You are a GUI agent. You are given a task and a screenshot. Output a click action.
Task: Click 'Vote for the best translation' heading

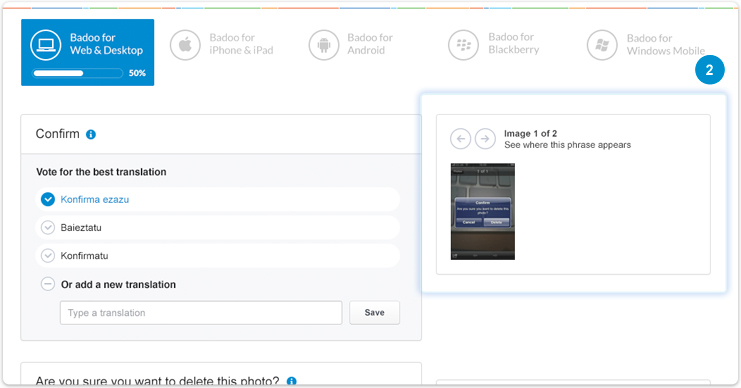101,172
